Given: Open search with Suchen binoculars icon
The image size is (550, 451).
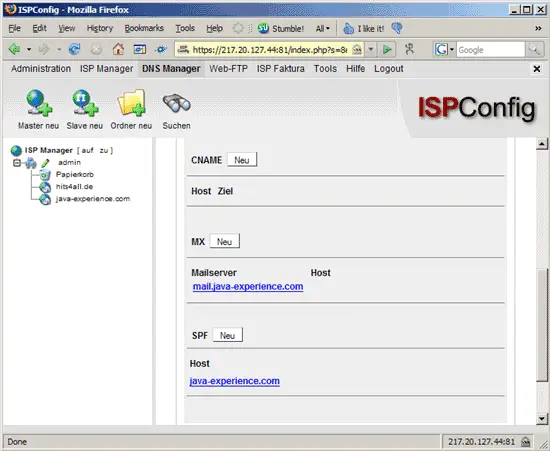Looking at the screenshot, I should pyautogui.click(x=176, y=103).
